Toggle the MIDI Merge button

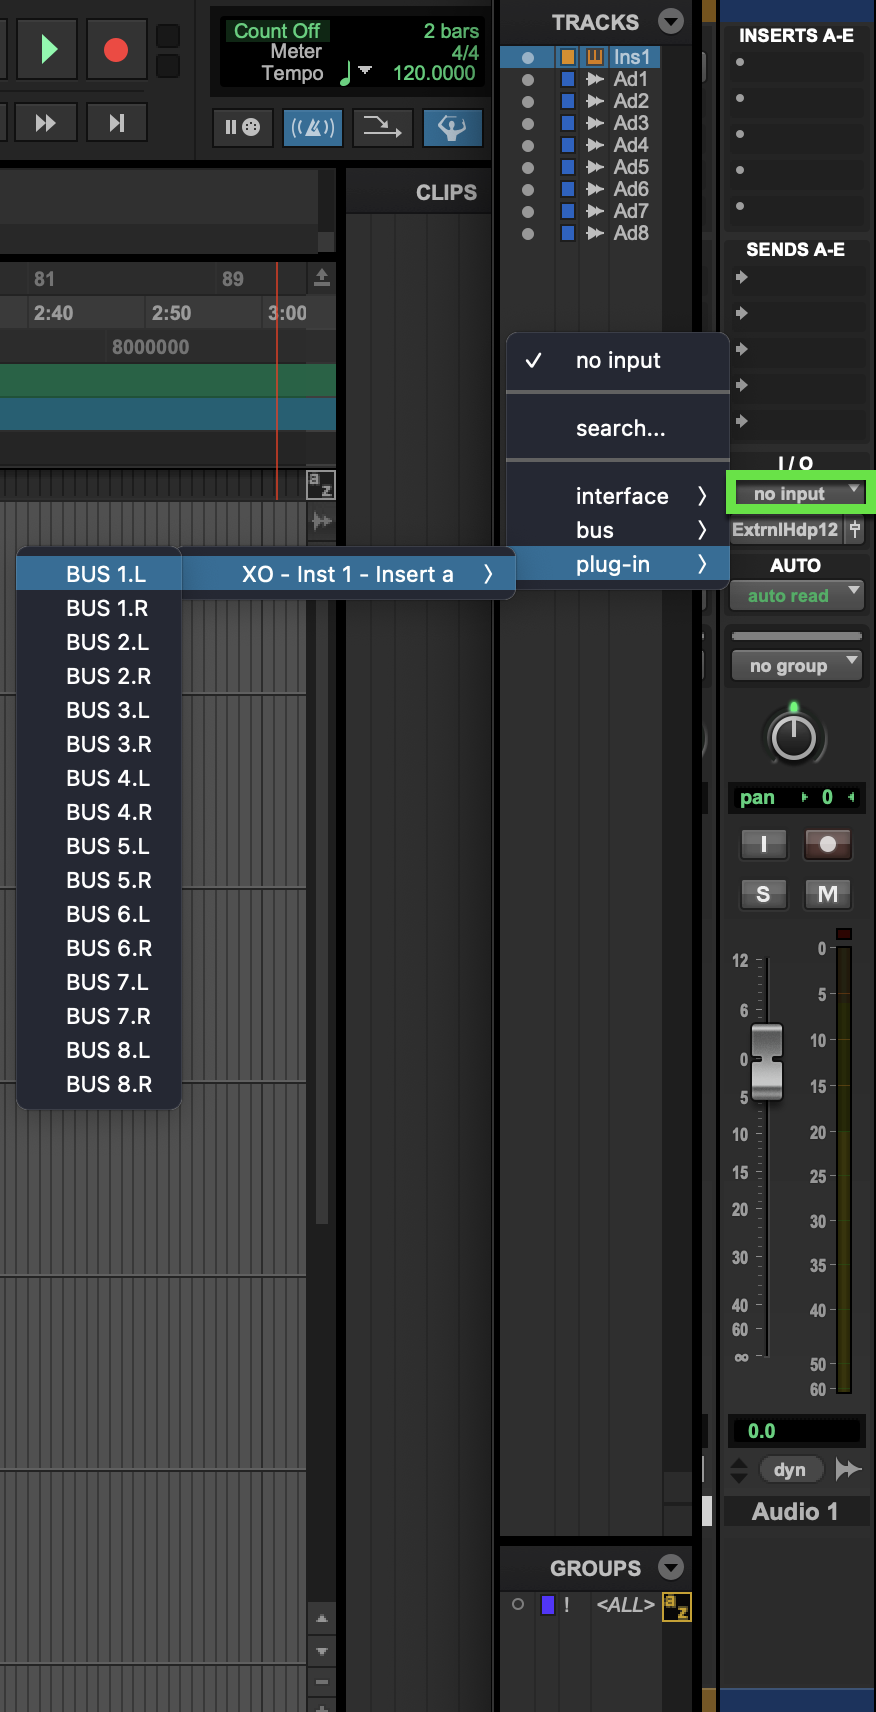click(383, 127)
